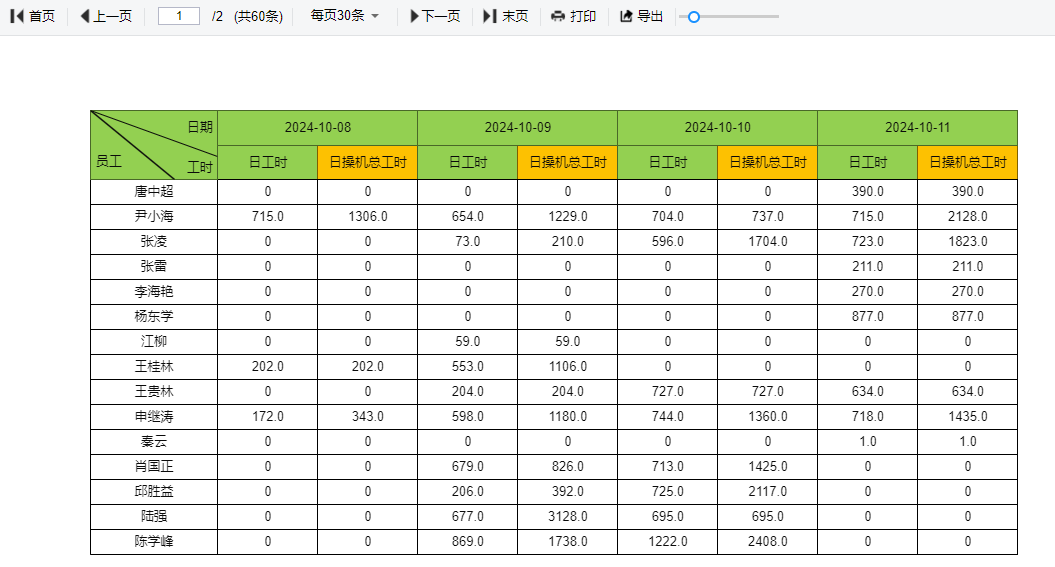Select 1435.0 cell in 申继涛 row

point(968,416)
